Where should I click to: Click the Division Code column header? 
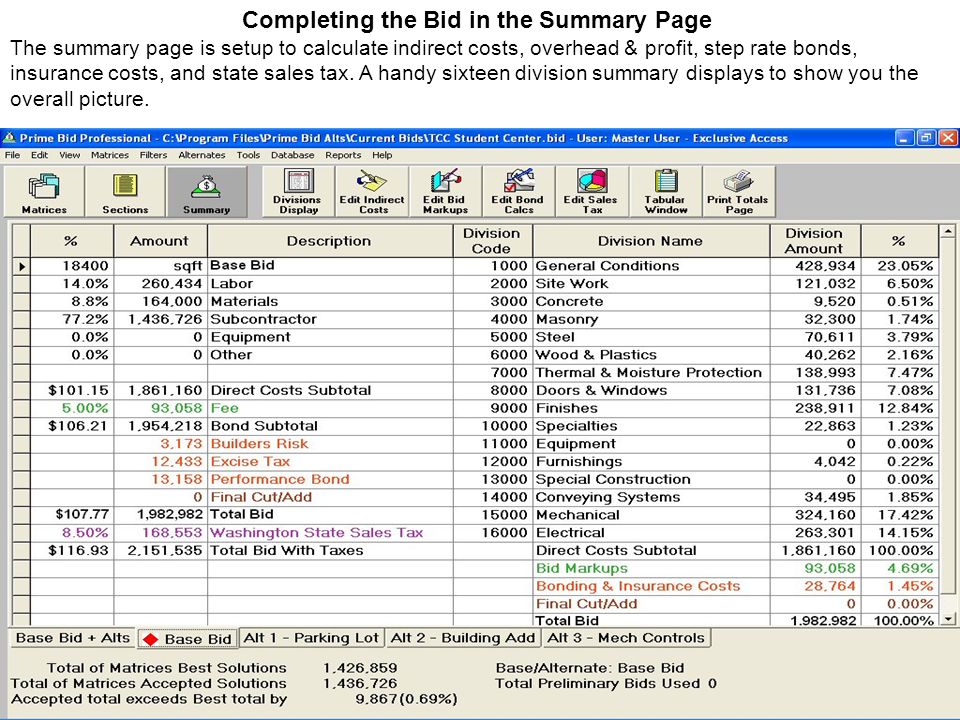(x=492, y=241)
